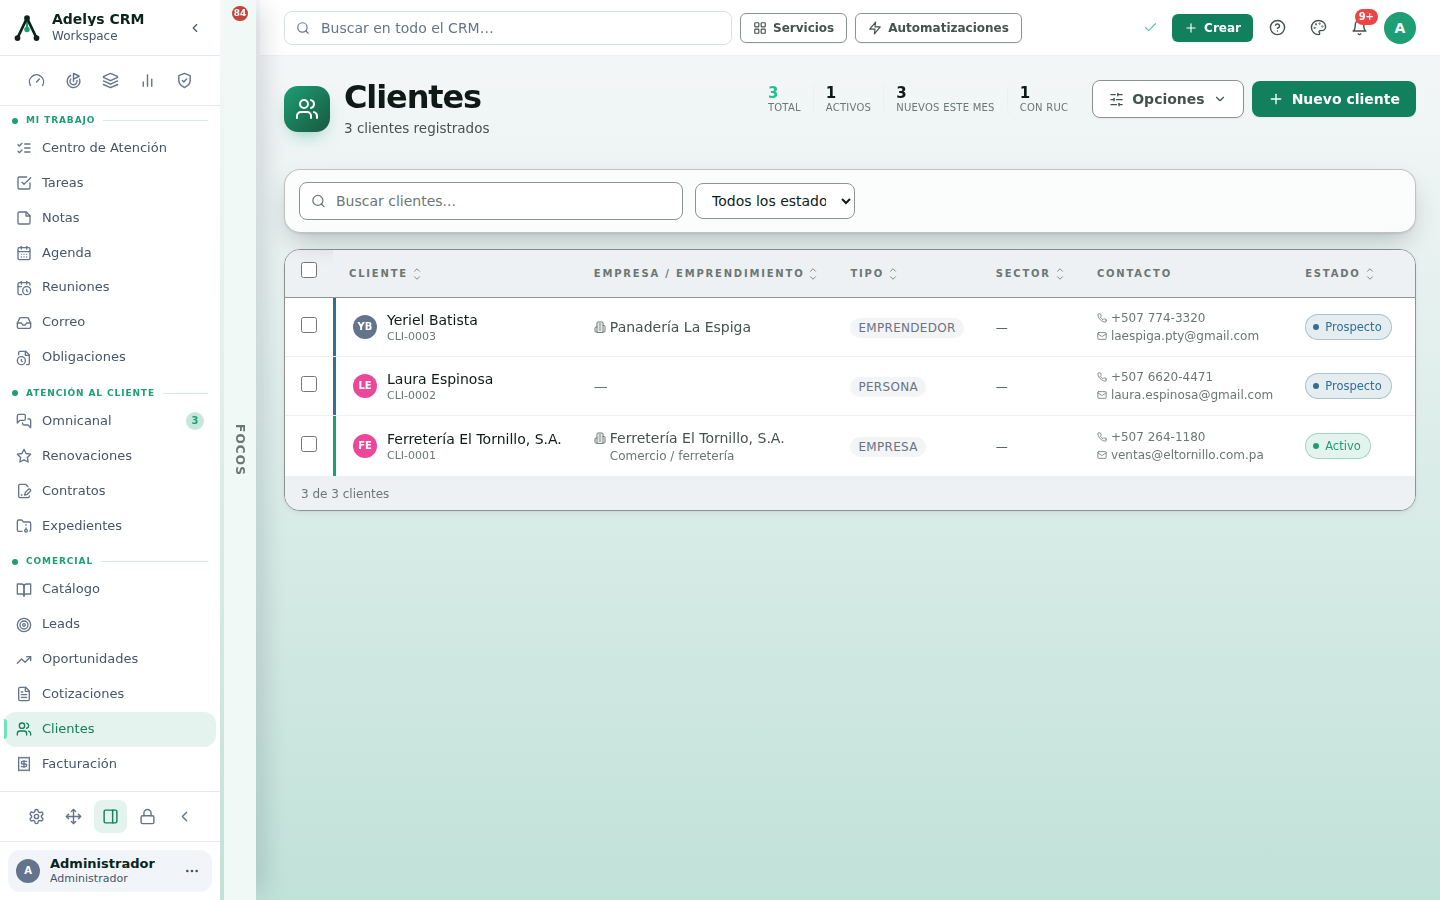Click the red 84 badge on Focos panel
The height and width of the screenshot is (900, 1440).
[x=240, y=13]
